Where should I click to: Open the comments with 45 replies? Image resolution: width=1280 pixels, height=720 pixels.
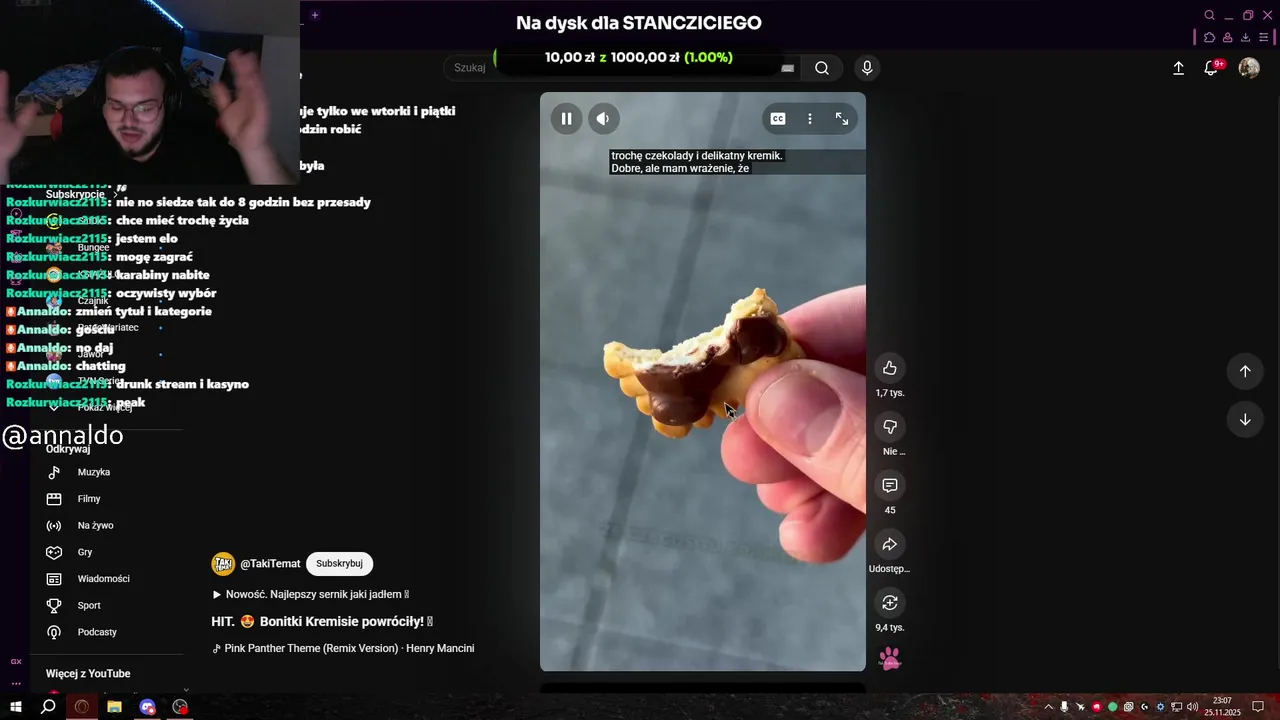(890, 485)
